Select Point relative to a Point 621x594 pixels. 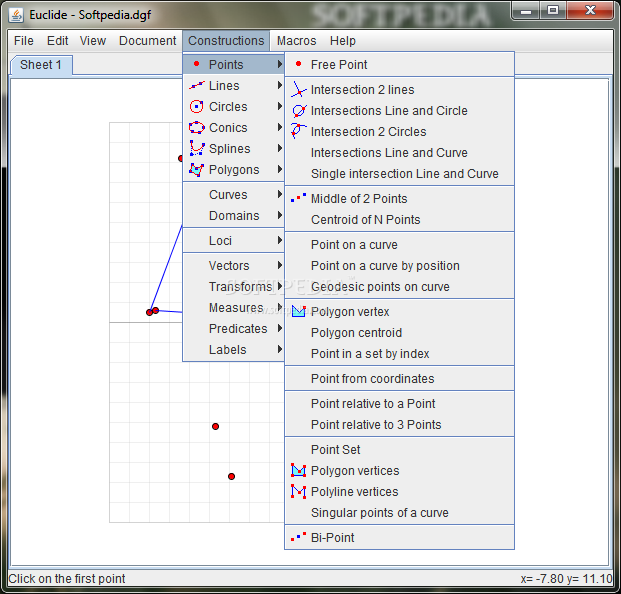point(399,403)
